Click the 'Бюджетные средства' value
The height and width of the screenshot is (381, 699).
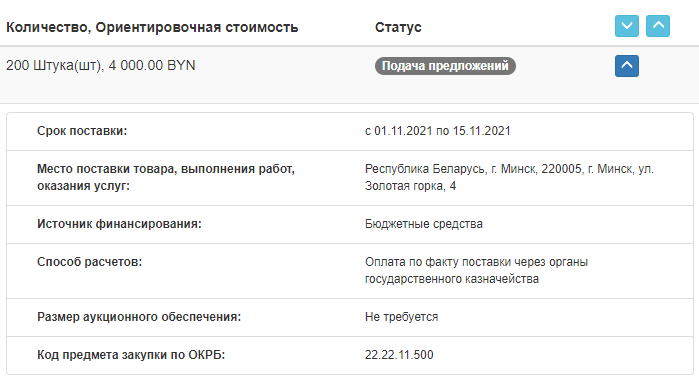[424, 224]
